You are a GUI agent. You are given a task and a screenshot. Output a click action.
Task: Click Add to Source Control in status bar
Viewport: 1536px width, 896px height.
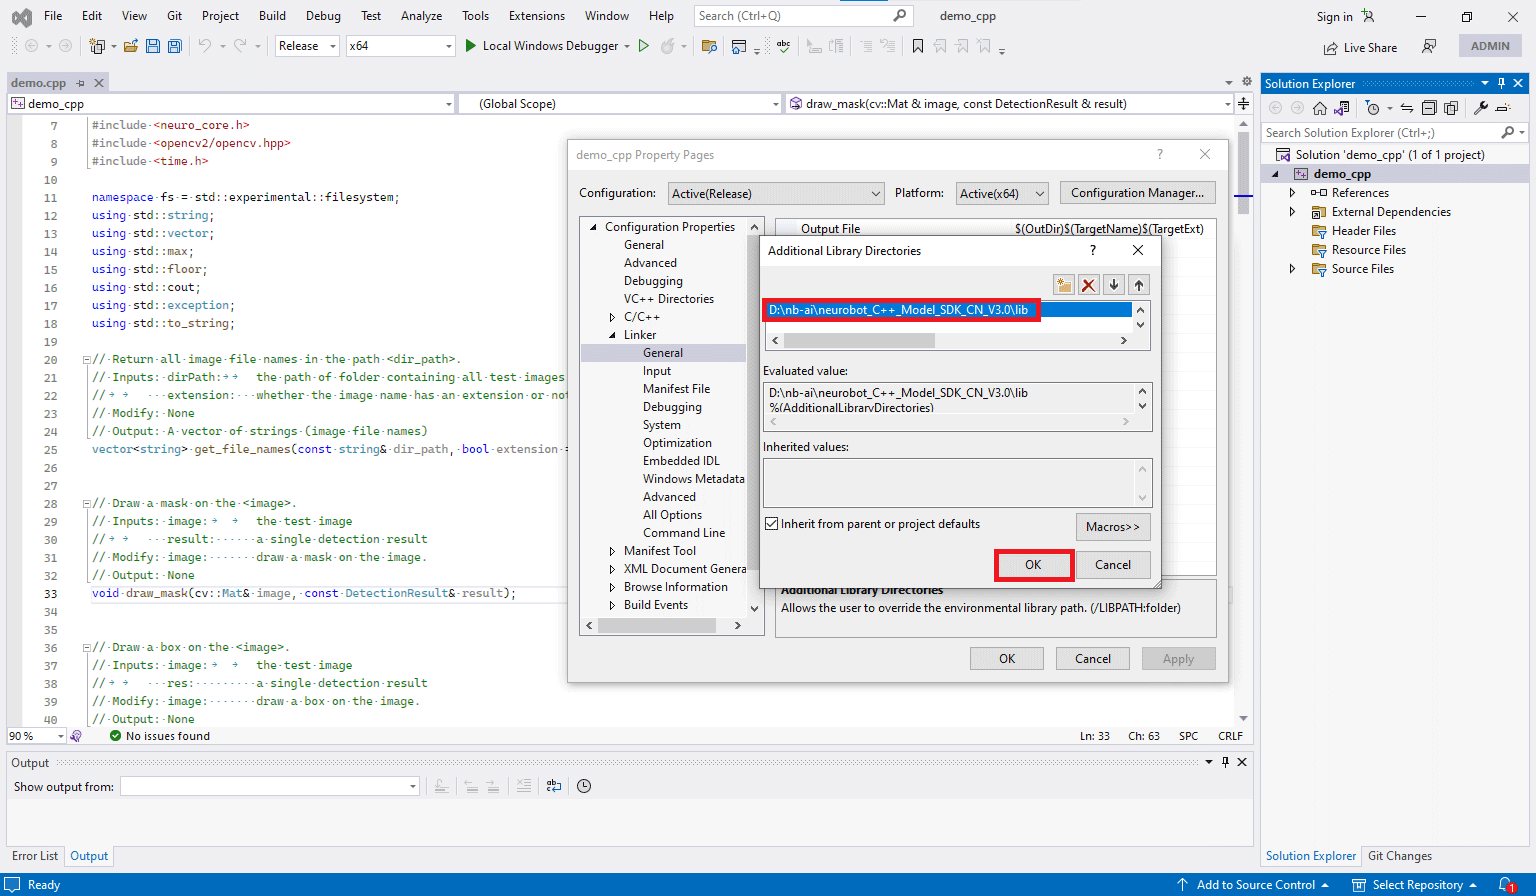[x=1256, y=885]
